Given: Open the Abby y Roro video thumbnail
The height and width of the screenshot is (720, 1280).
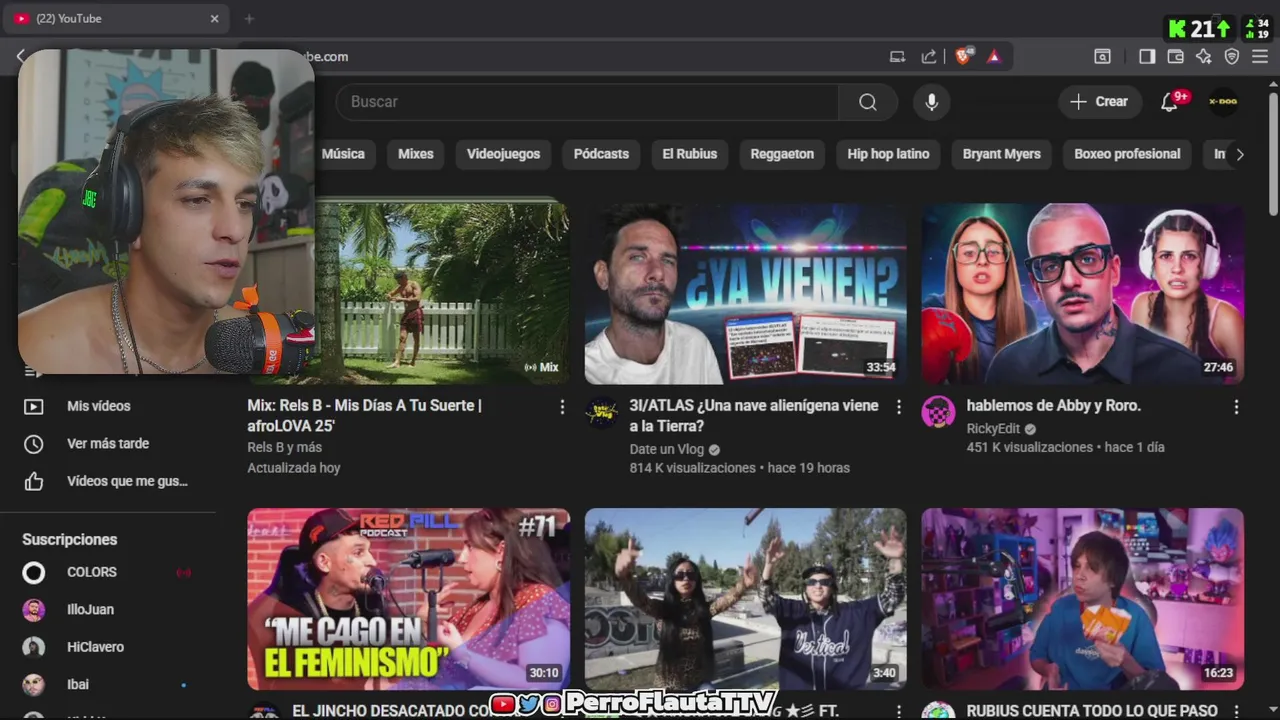Looking at the screenshot, I should [1082, 294].
